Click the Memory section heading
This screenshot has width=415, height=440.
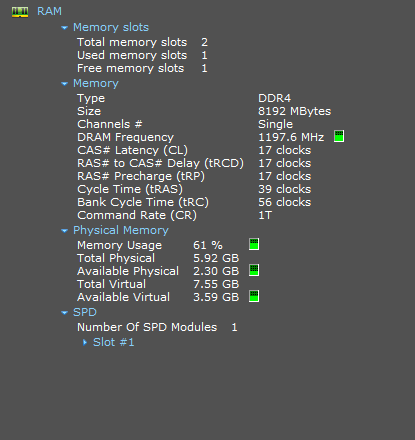(96, 83)
